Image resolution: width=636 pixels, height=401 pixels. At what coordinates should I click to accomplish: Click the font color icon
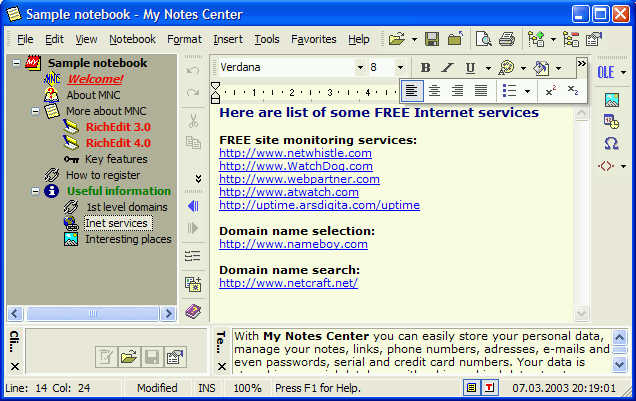pyautogui.click(x=506, y=68)
